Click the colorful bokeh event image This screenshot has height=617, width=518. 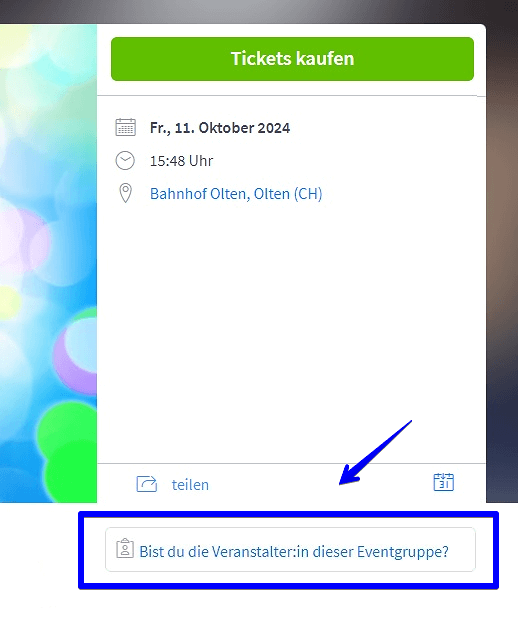tap(48, 263)
